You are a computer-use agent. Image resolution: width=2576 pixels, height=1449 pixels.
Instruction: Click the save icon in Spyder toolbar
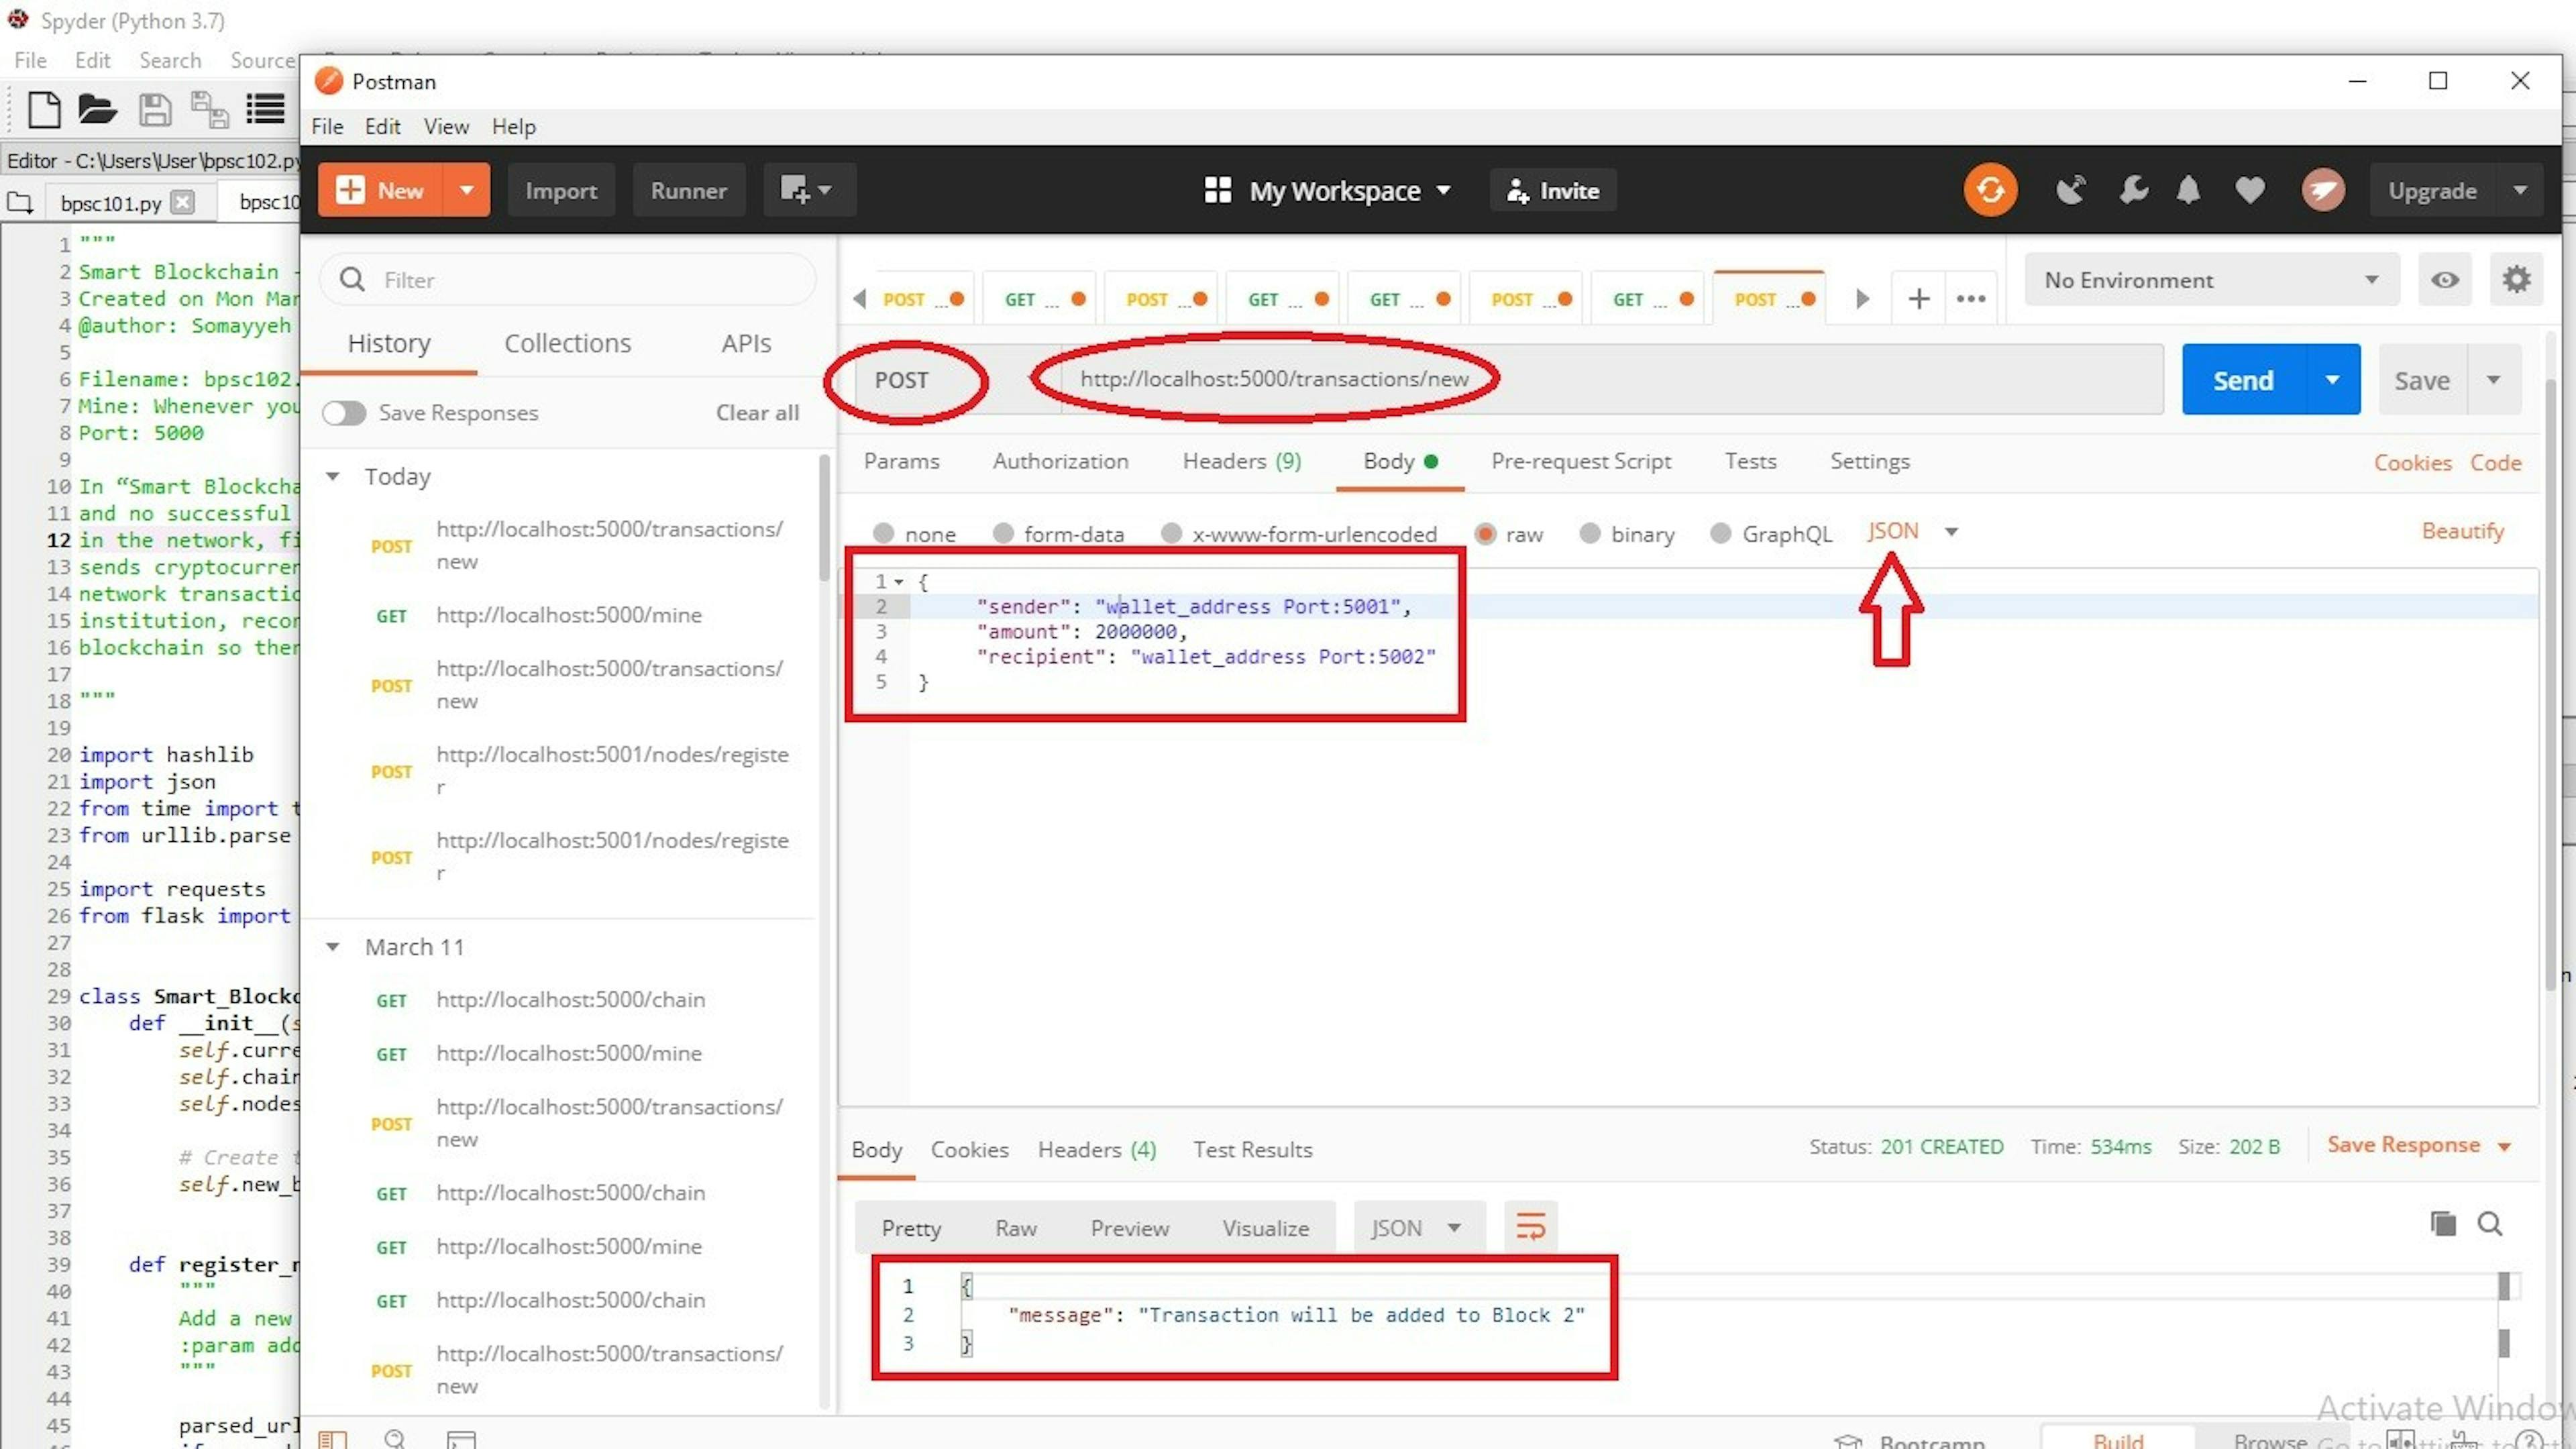(x=155, y=109)
